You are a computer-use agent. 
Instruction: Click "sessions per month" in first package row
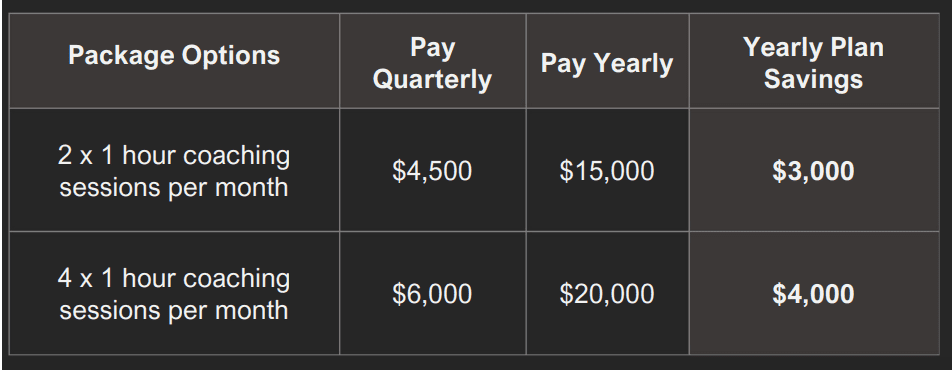pos(174,187)
